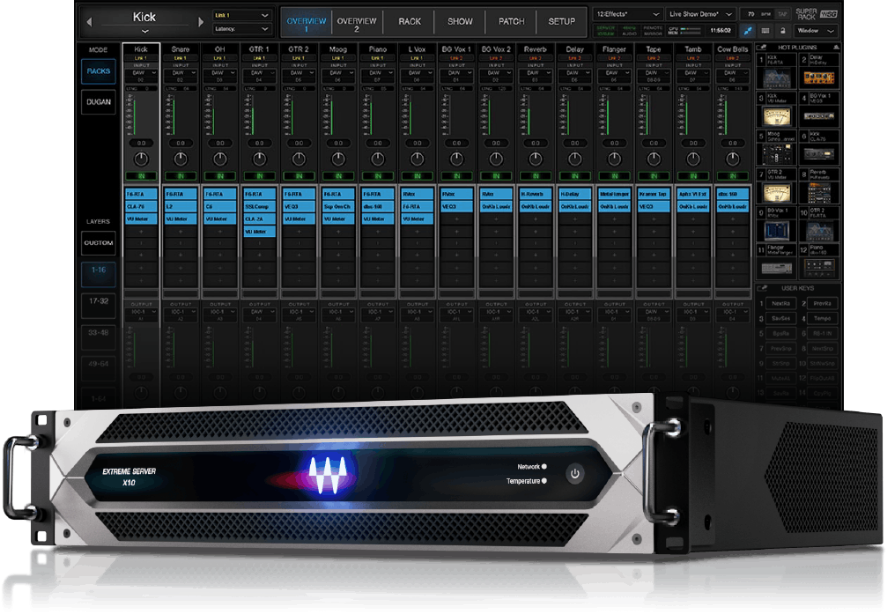Collapse the Hot Plugins panel arrow
Viewport: 894px width, 614px height.
(x=835, y=47)
